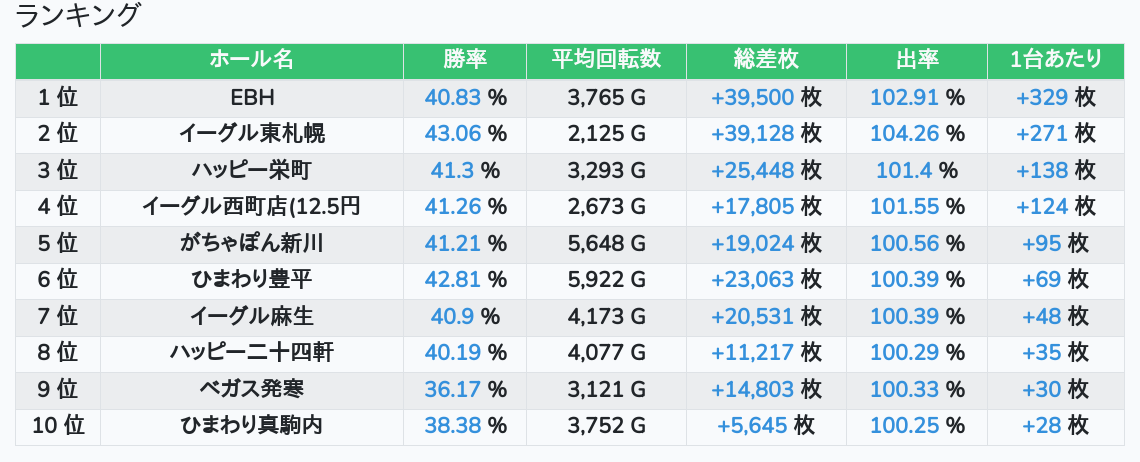Click the 1台あたり column header
The width and height of the screenshot is (1140, 462).
(1056, 60)
